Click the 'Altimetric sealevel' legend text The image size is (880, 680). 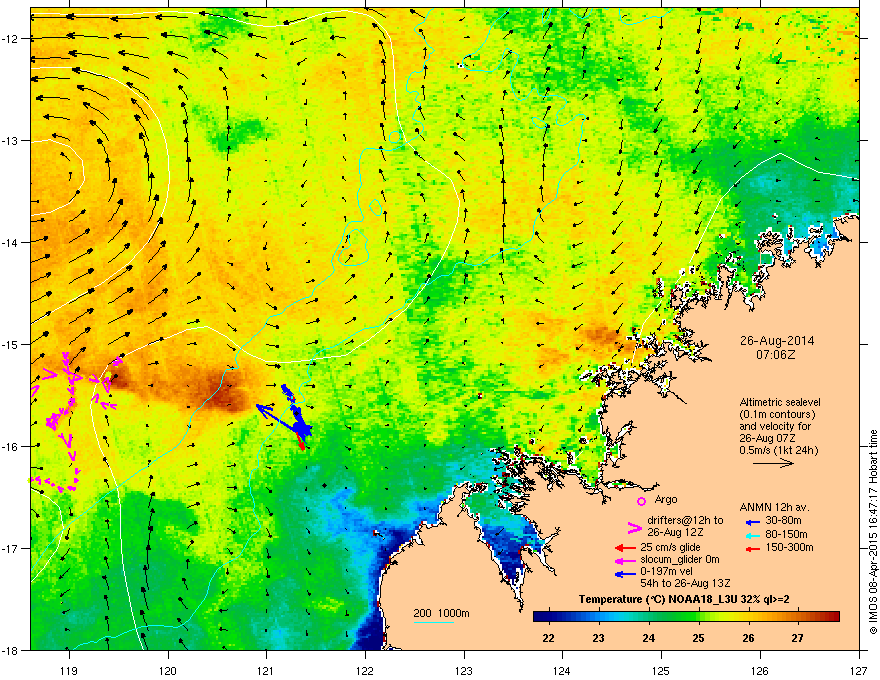click(780, 402)
